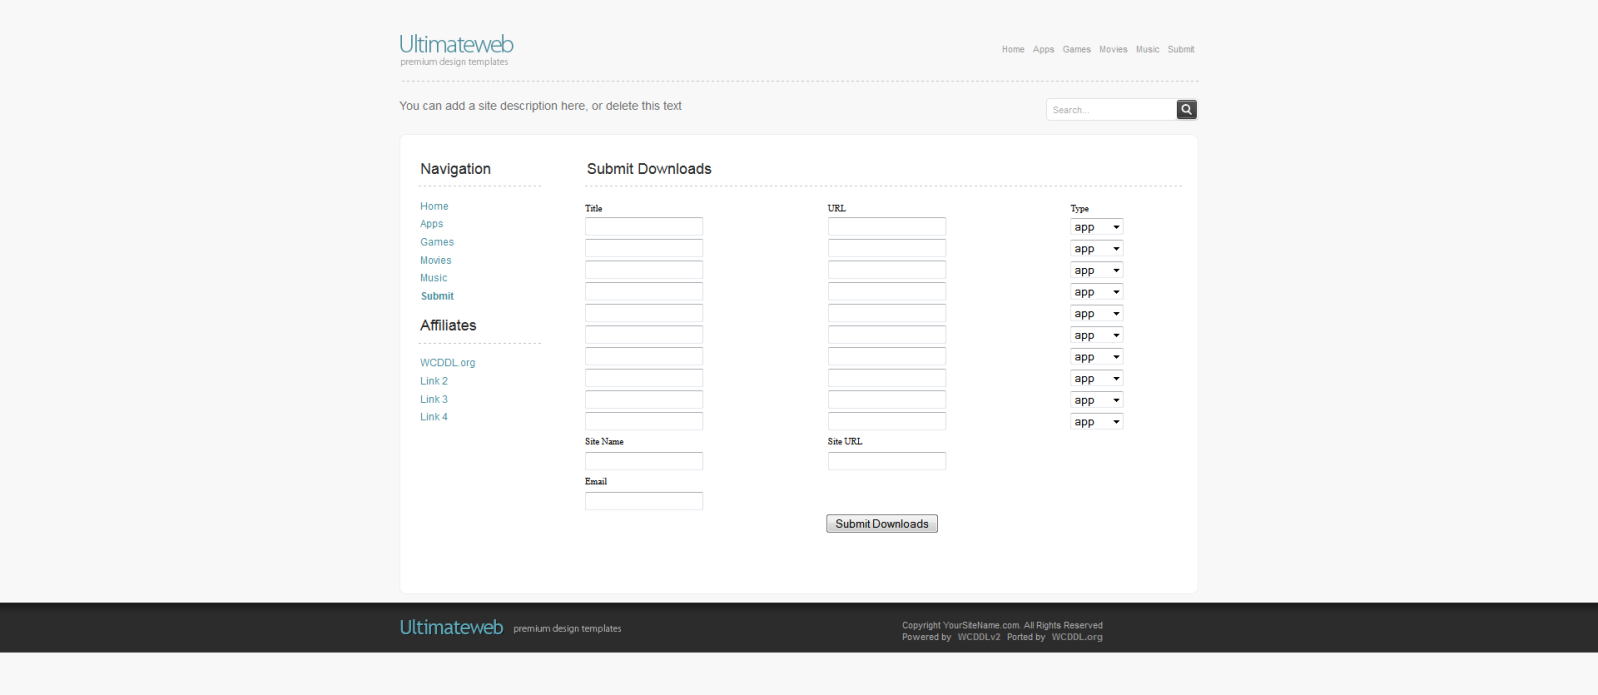Select Submit in top navigation menu
Screen dimensions: 1598x695
pyautogui.click(x=1180, y=49)
